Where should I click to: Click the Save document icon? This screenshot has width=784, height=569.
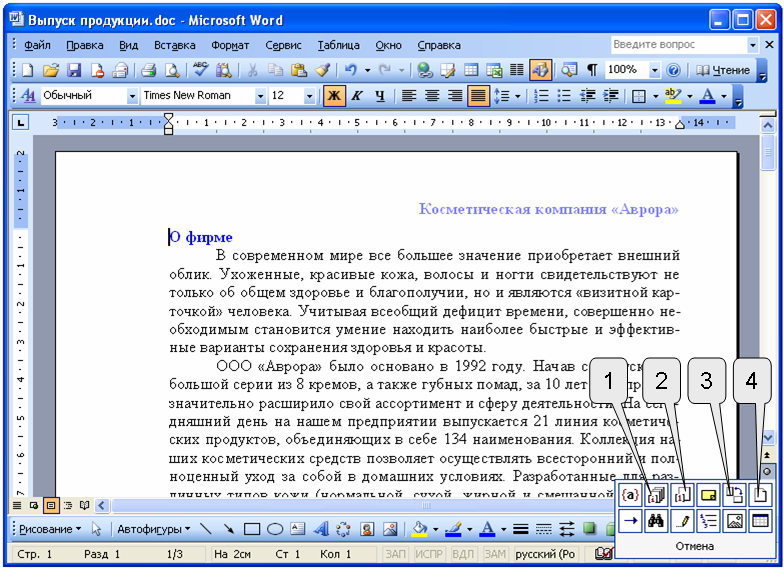pyautogui.click(x=73, y=70)
